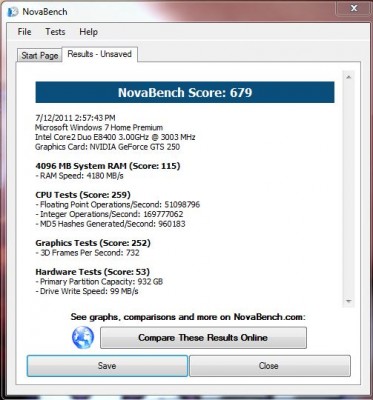373x400 pixels.
Task: Select the Results - Unsaved tab
Action: pyautogui.click(x=99, y=54)
